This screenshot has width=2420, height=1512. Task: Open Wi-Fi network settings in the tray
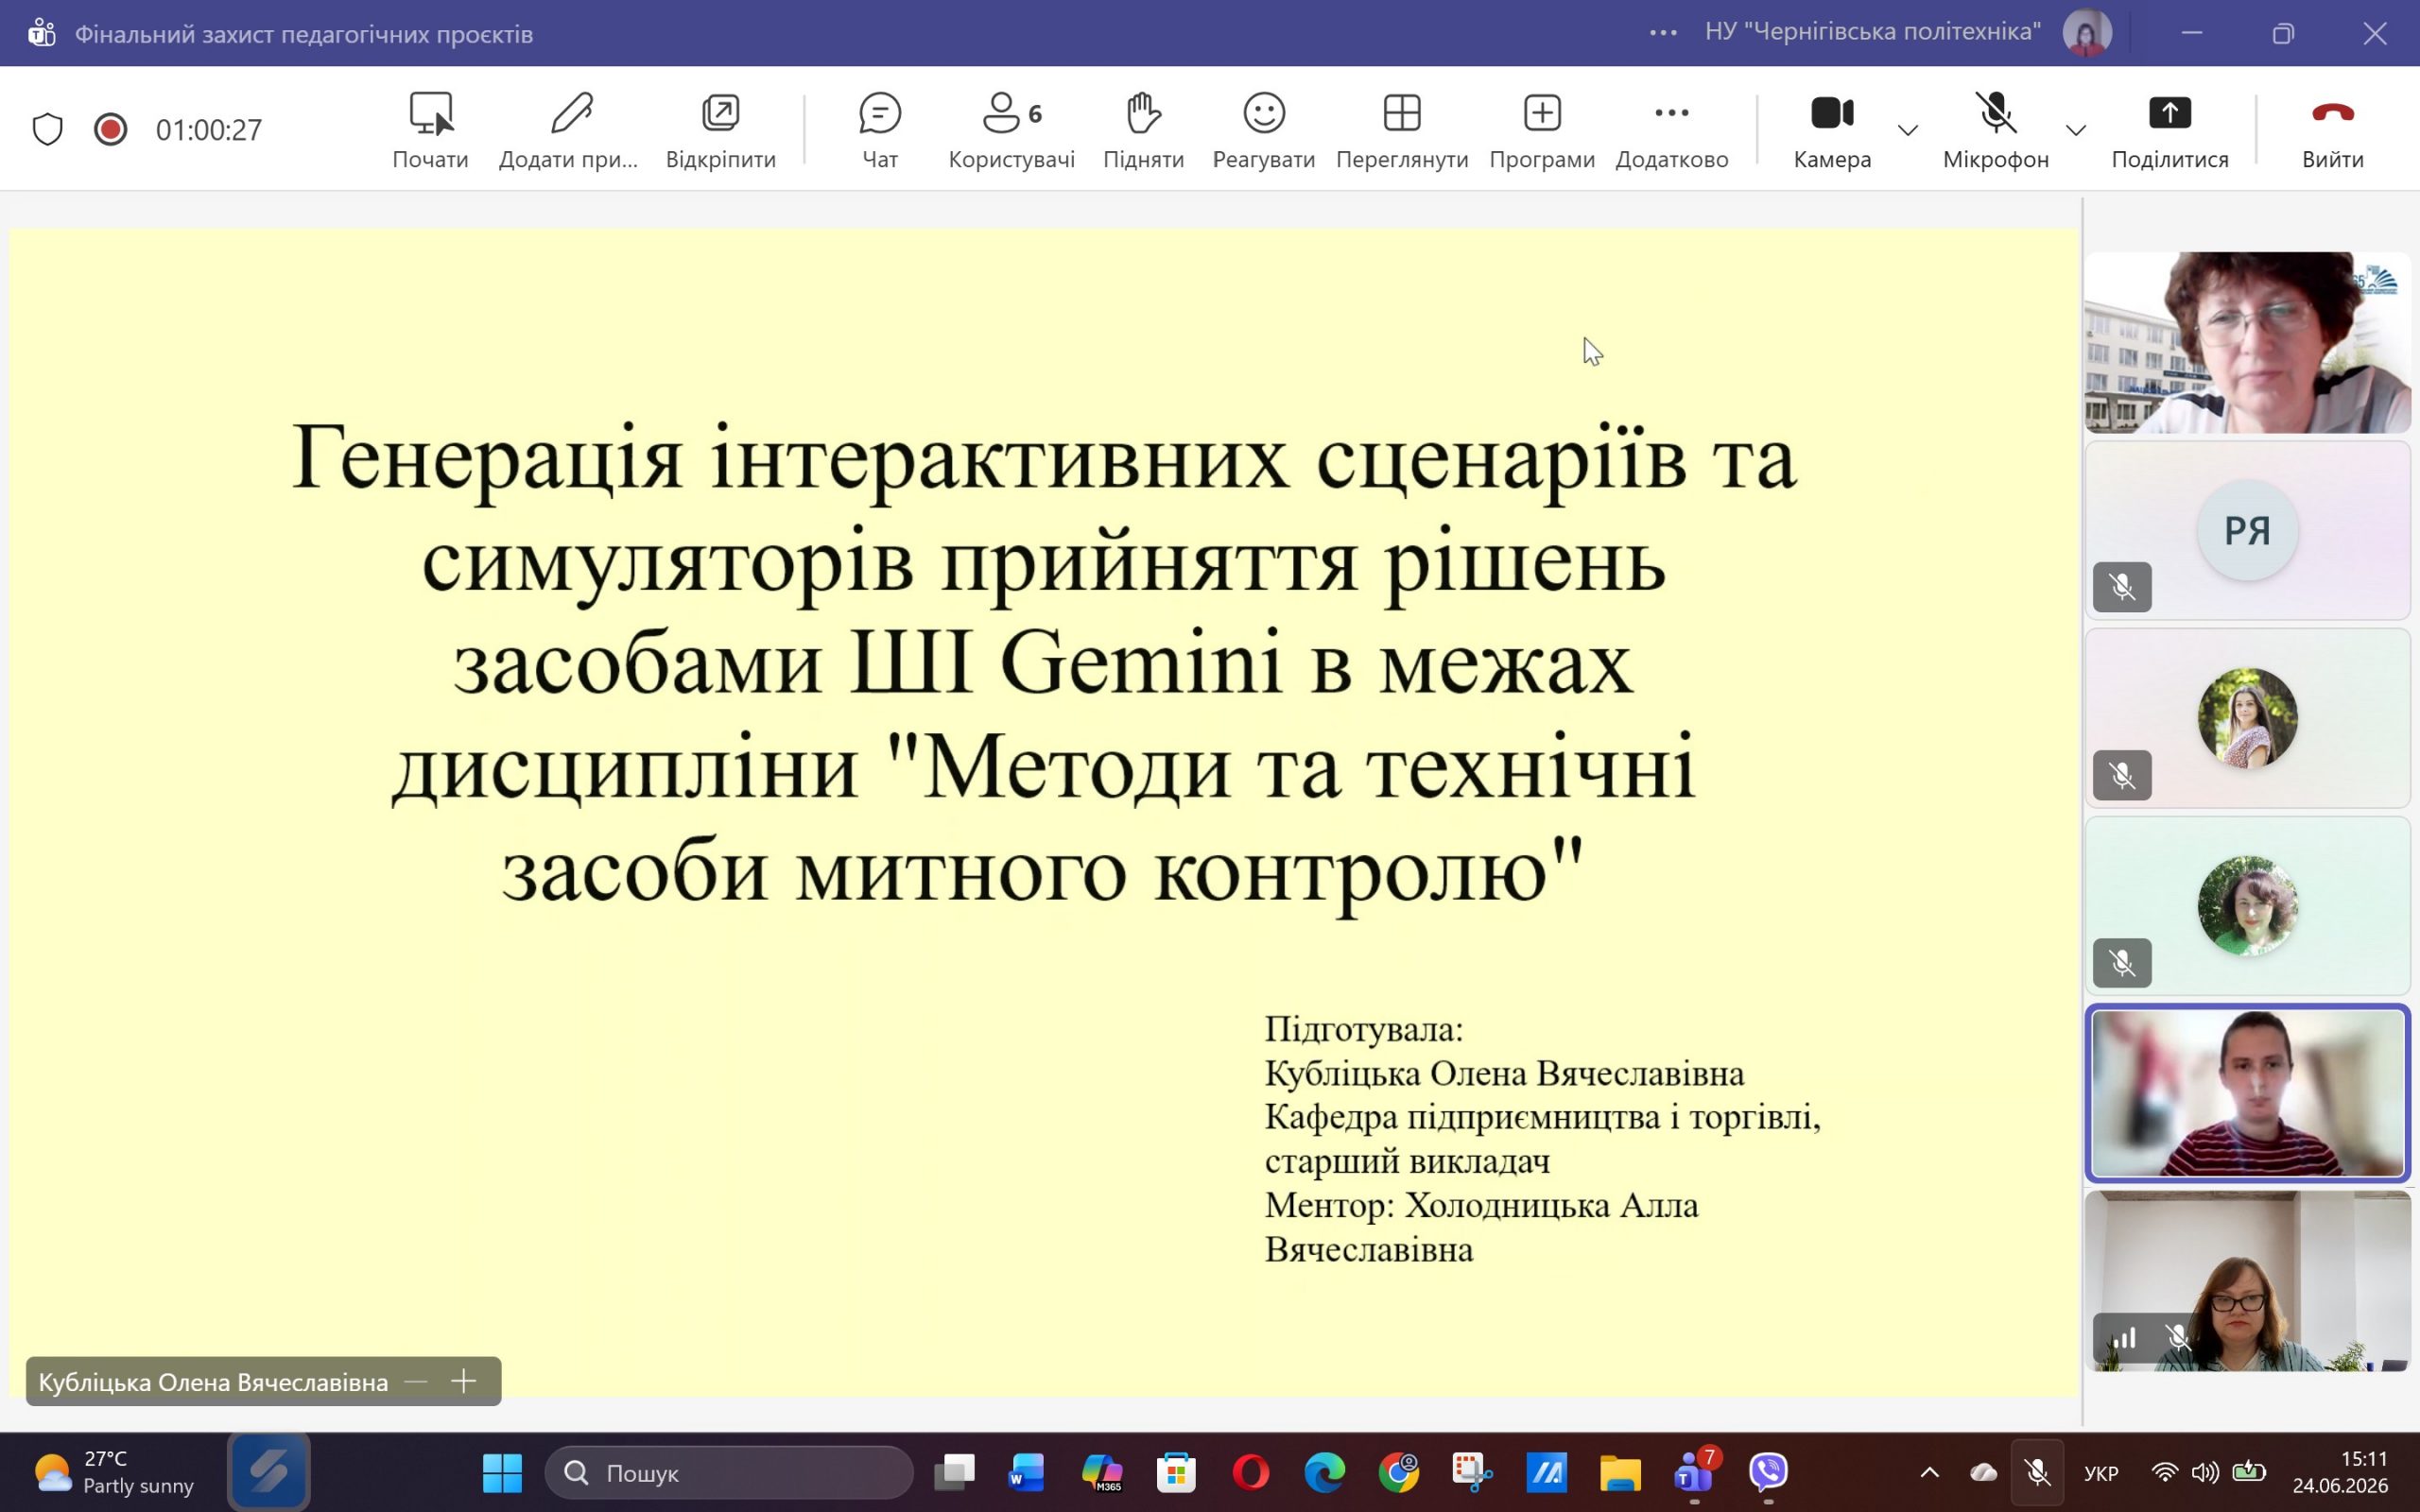pos(2165,1472)
